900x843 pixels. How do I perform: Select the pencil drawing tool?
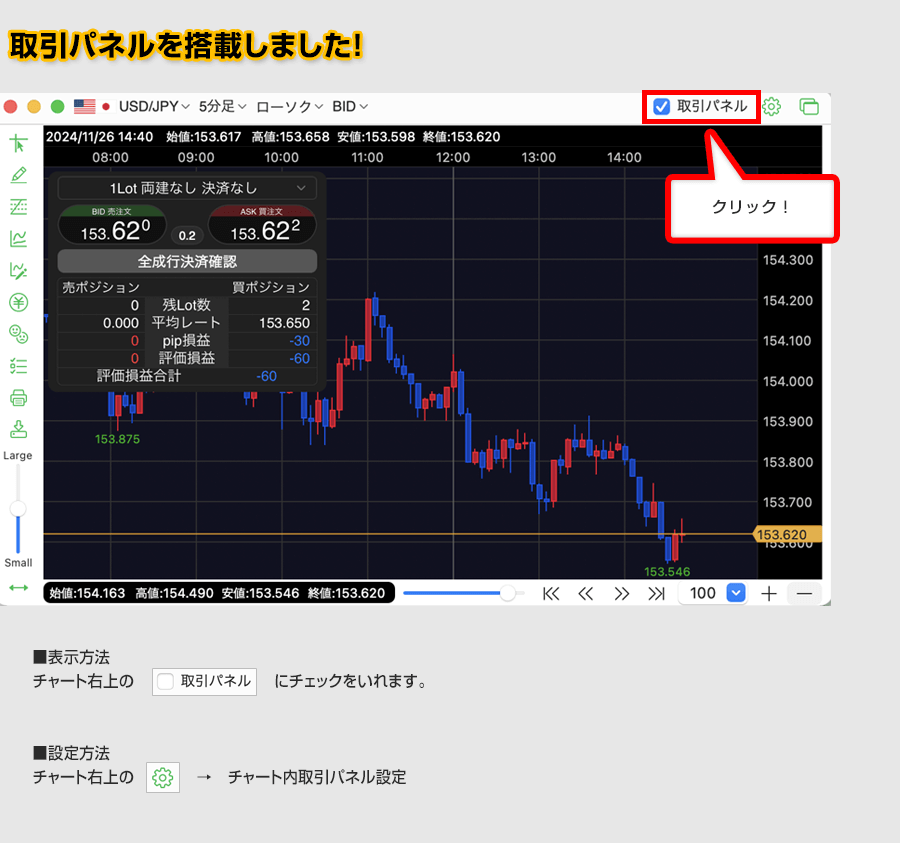pos(18,175)
